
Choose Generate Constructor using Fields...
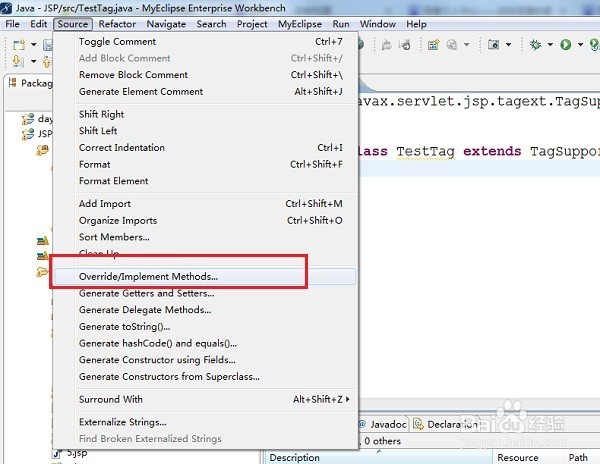click(205, 360)
